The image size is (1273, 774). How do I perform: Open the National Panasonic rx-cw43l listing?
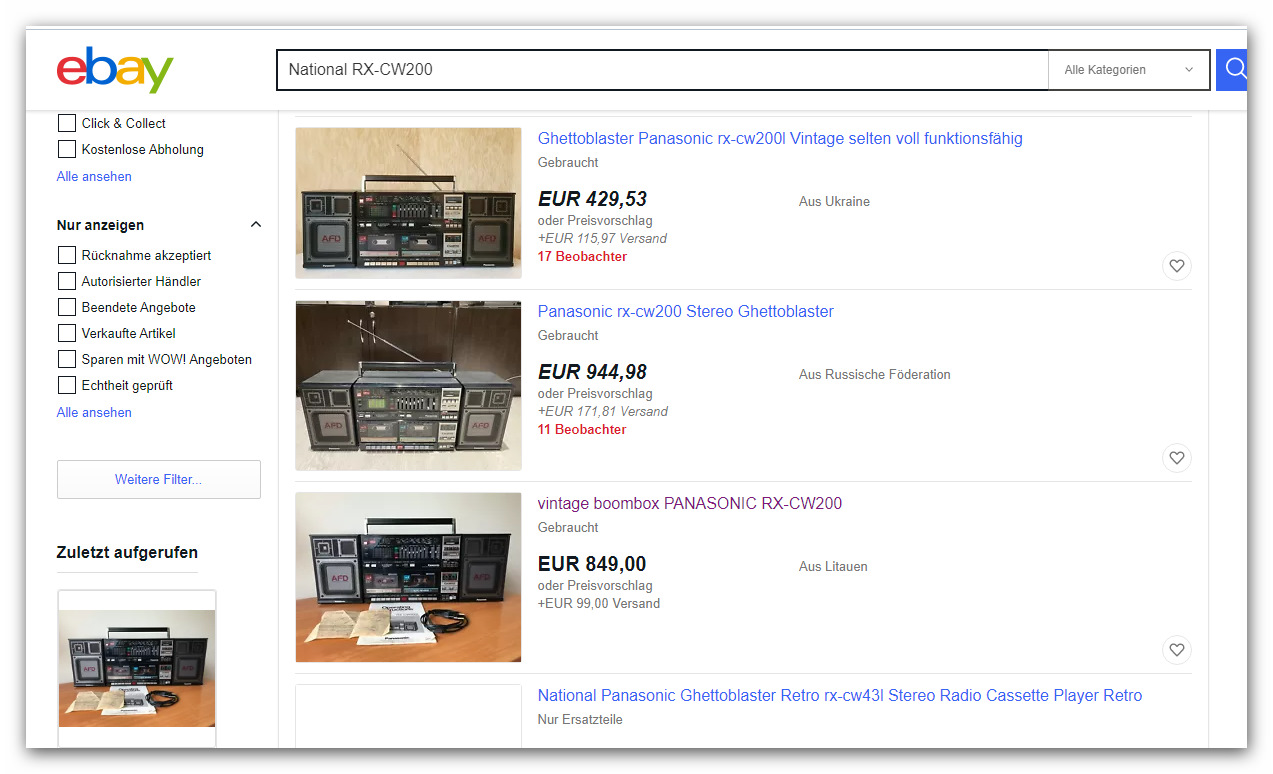click(839, 695)
